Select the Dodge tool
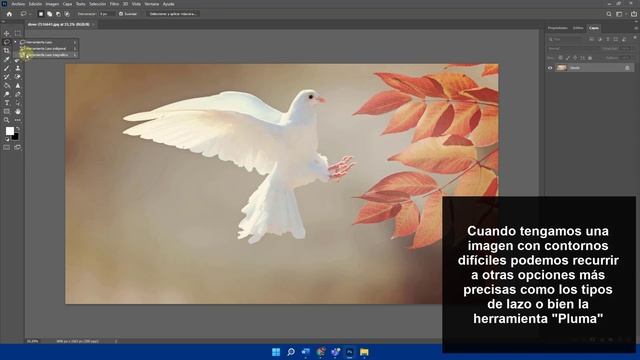 click(7, 94)
